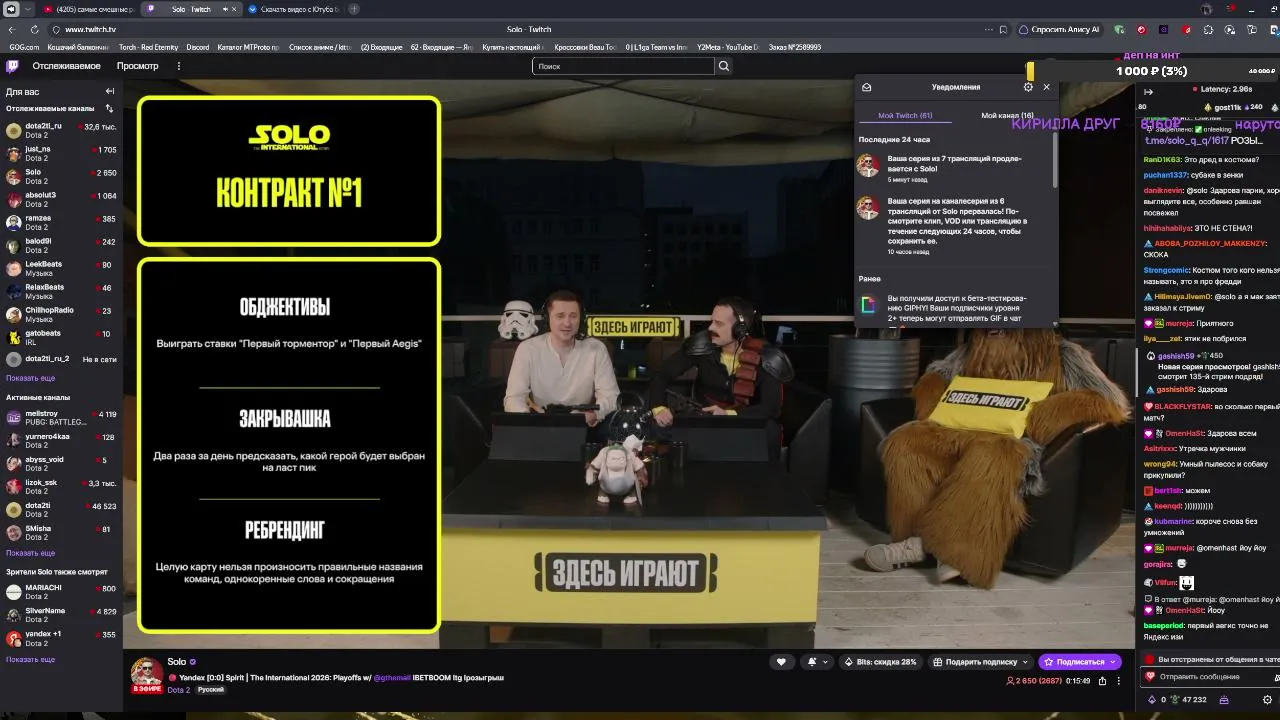
Task: Open the Отслеживаемое navigation item
Action: tap(66, 66)
